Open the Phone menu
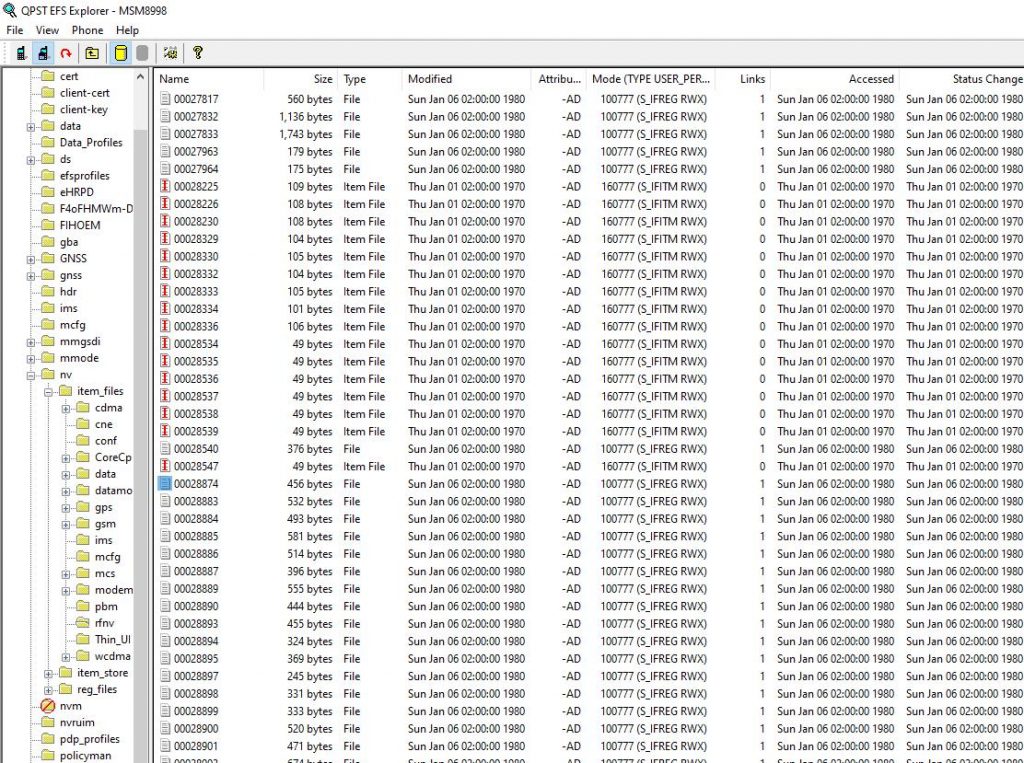This screenshot has width=1024, height=763. pyautogui.click(x=87, y=30)
